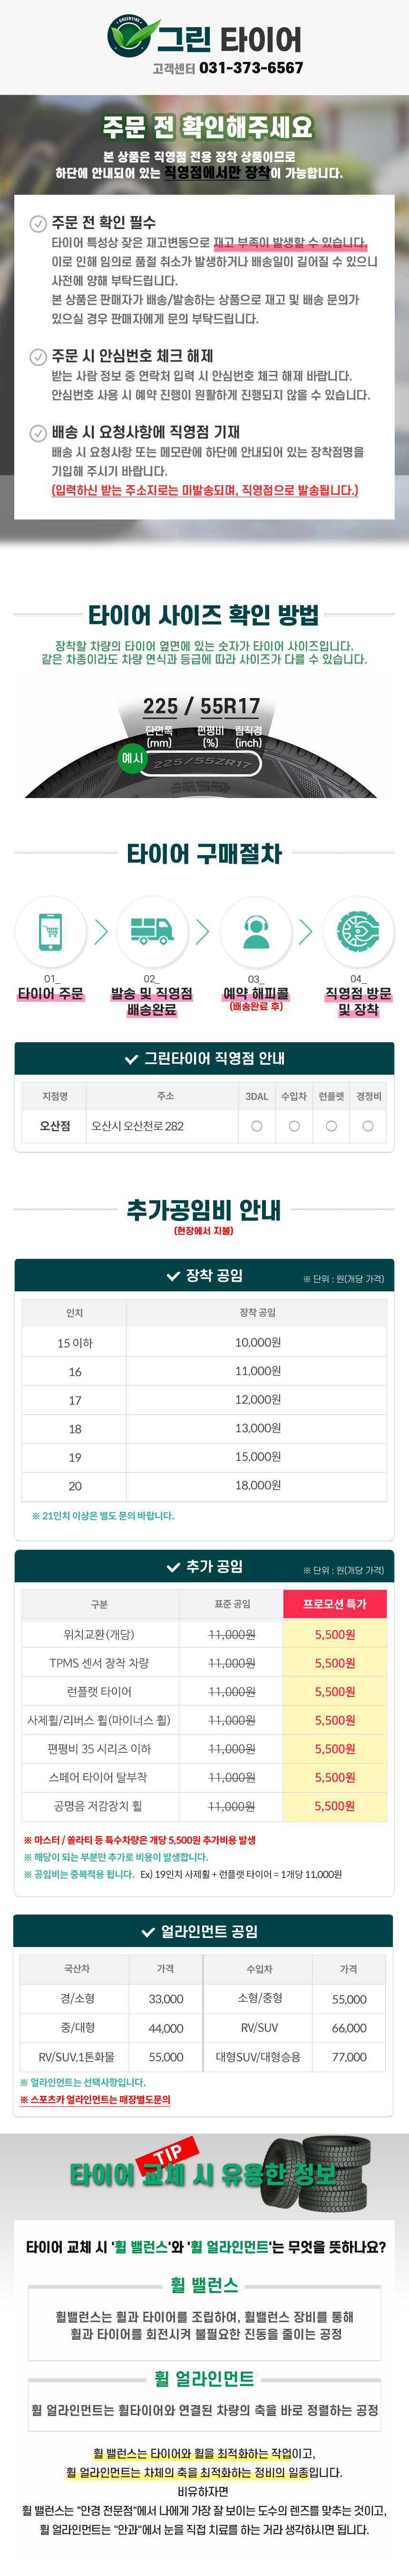This screenshot has width=409, height=2576.
Task: Click the chevron after step 02 배송완료
Action: tap(203, 931)
